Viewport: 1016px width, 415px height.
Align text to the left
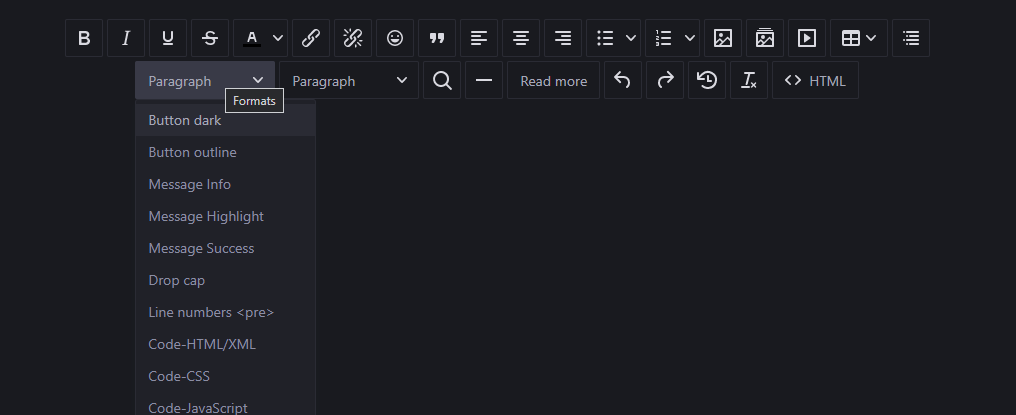[479, 38]
